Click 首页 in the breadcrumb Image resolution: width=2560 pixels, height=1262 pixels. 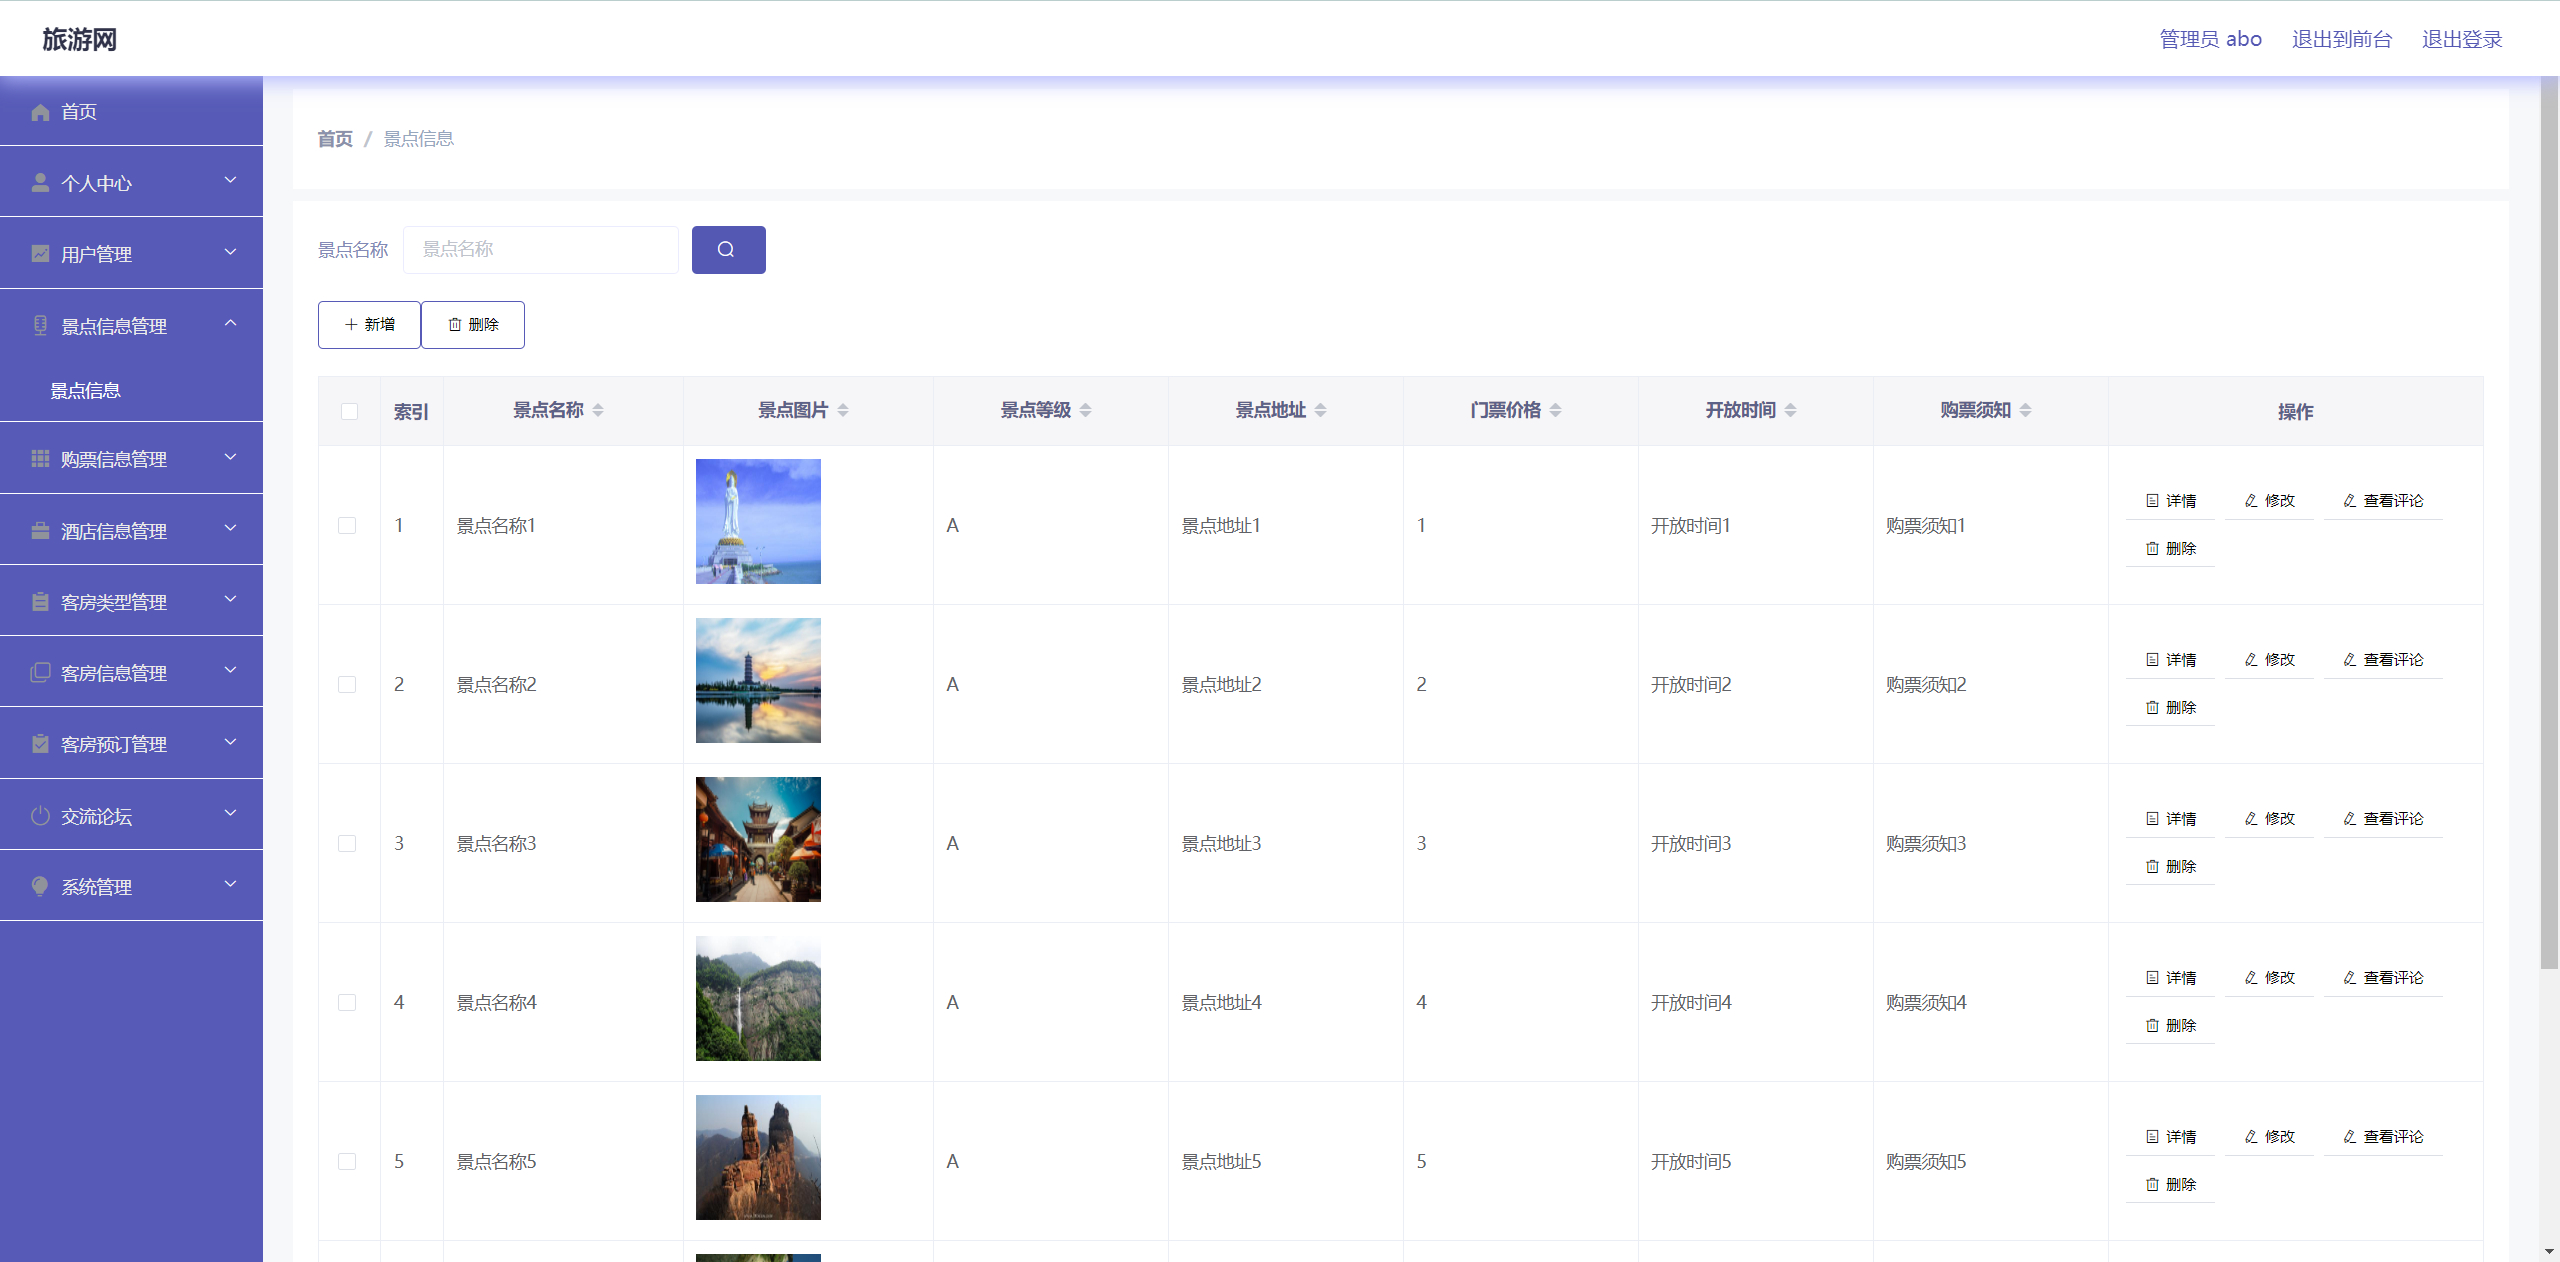[x=334, y=139]
